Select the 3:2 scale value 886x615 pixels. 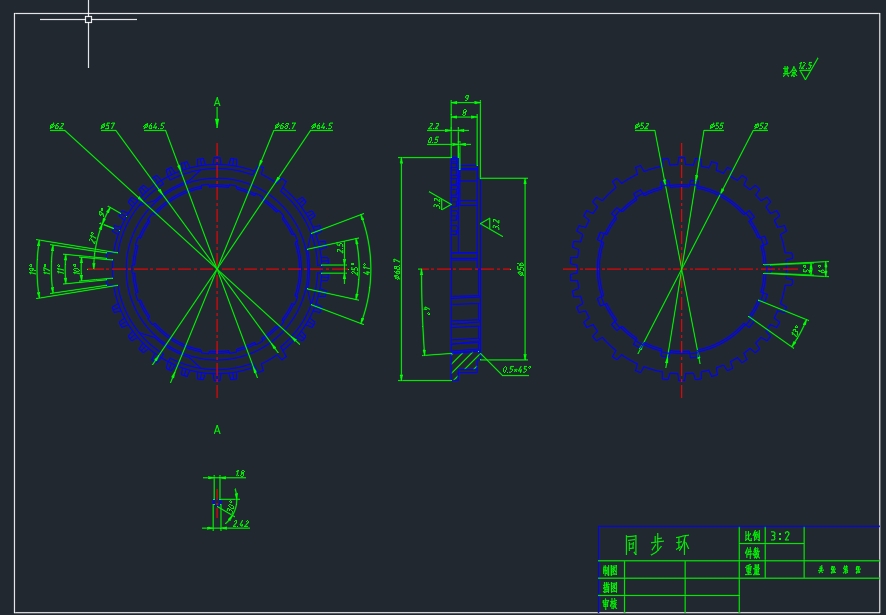tap(780, 536)
